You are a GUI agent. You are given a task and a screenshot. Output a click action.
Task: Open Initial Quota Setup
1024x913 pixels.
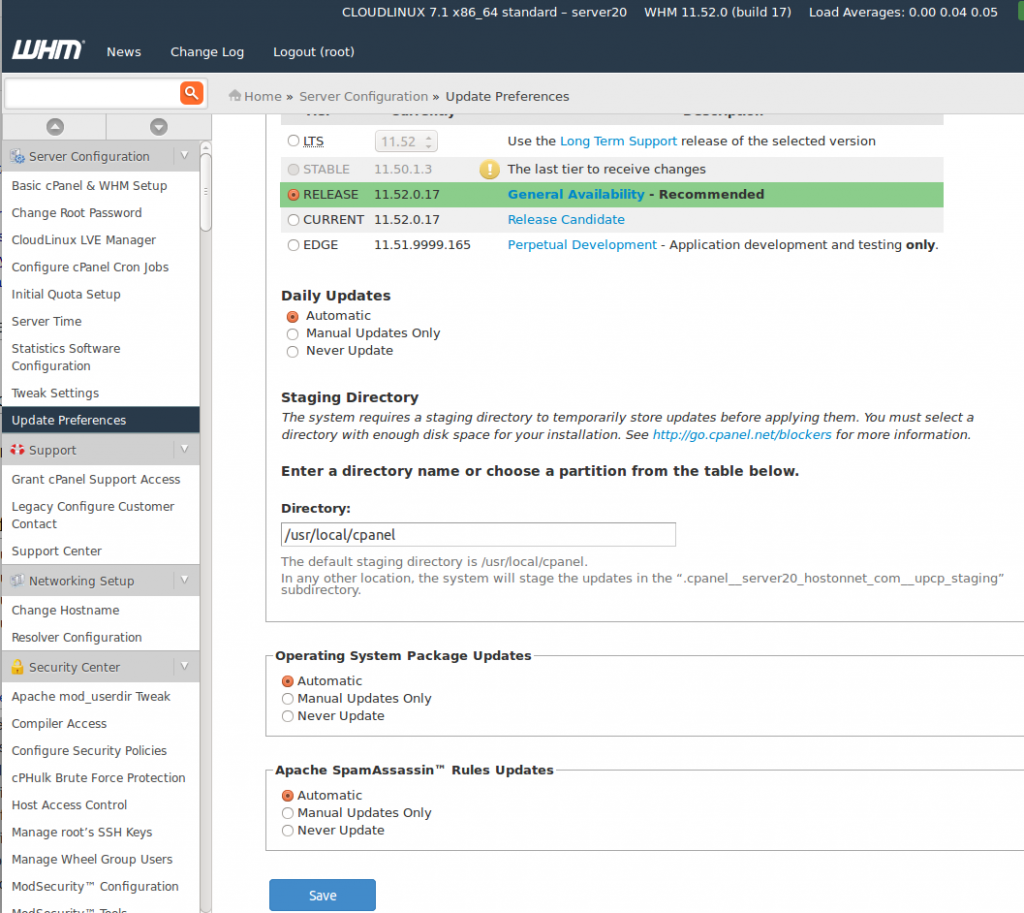[66, 295]
